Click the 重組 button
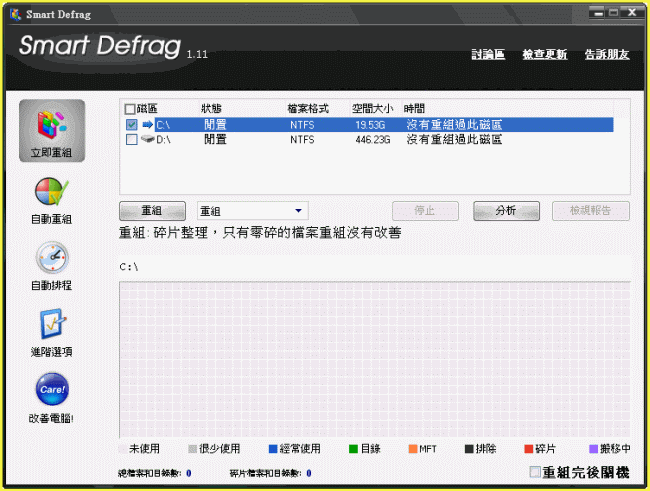The image size is (650, 491). (152, 211)
